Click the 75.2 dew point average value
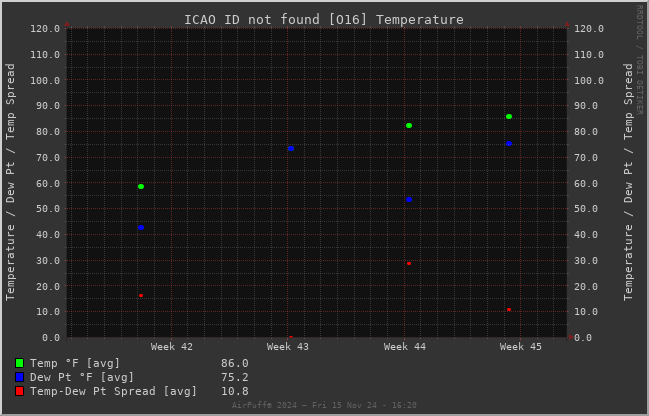649x416 pixels. (x=235, y=378)
